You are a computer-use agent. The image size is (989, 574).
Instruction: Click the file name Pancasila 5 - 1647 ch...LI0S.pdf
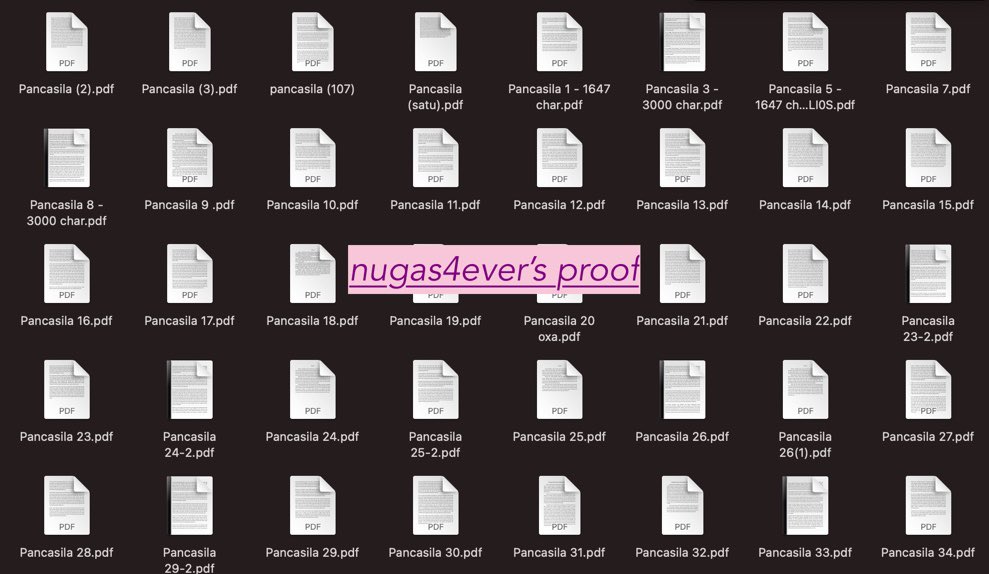(x=805, y=97)
